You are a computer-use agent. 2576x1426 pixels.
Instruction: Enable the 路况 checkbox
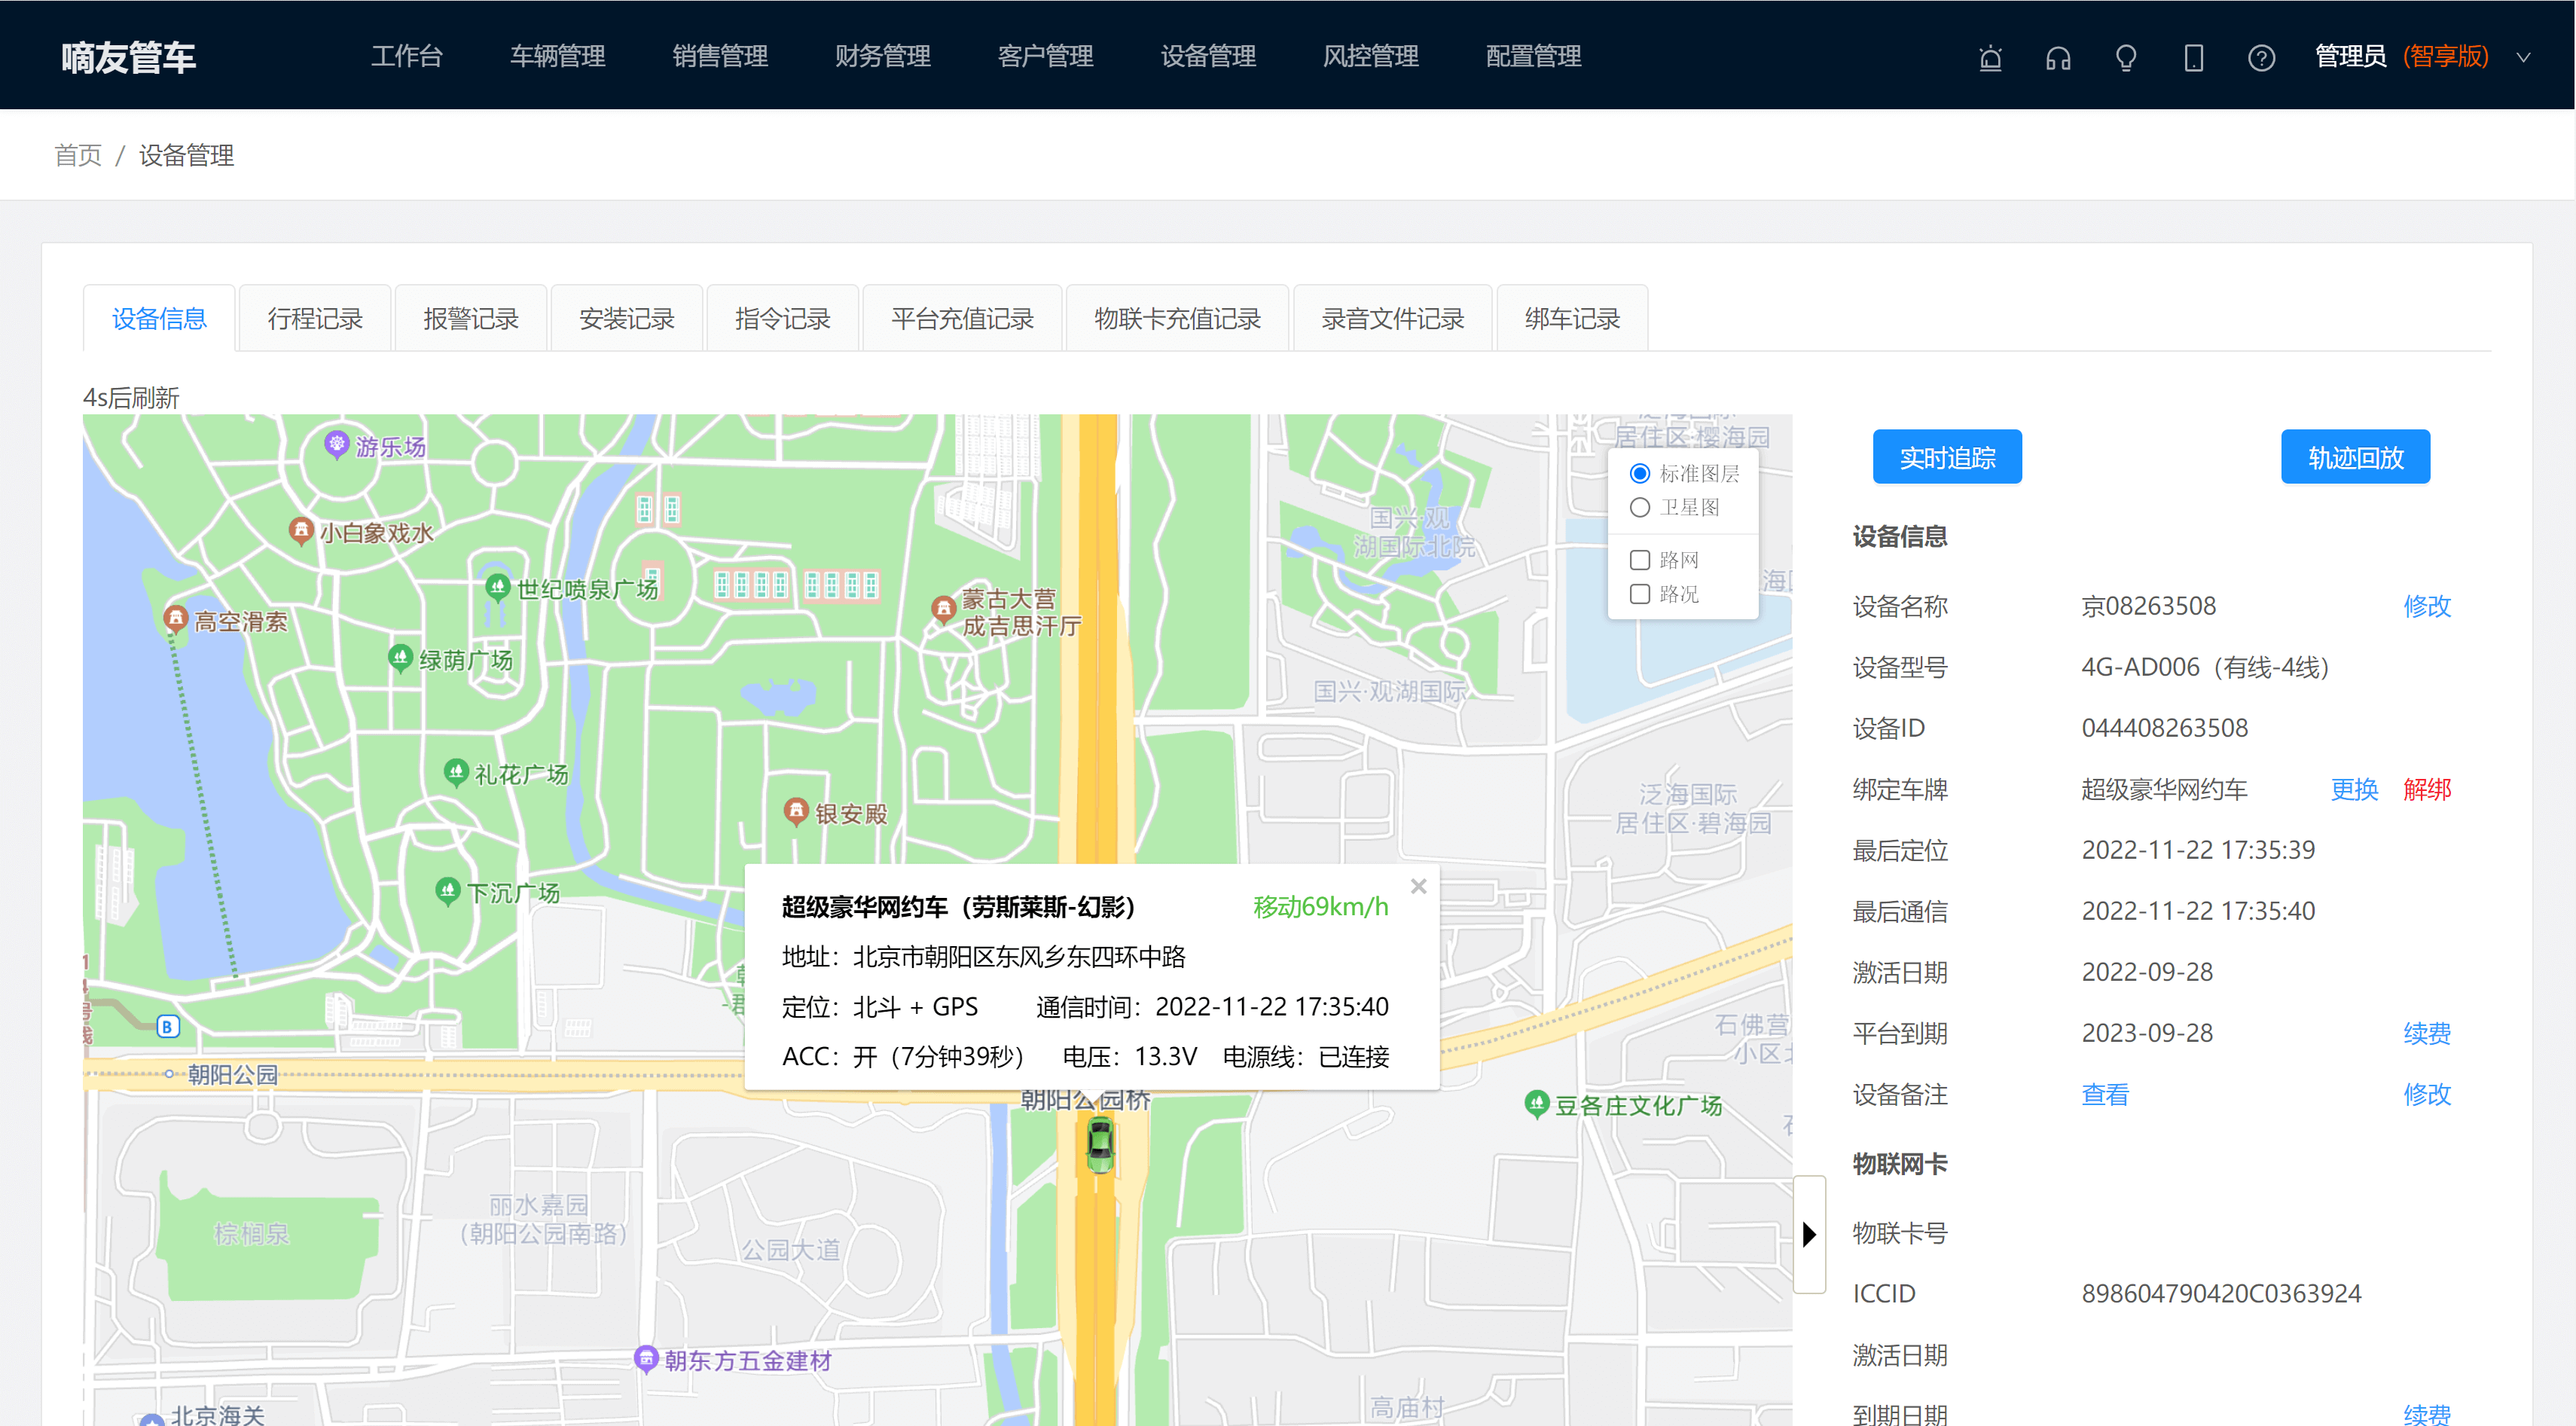tap(1640, 594)
